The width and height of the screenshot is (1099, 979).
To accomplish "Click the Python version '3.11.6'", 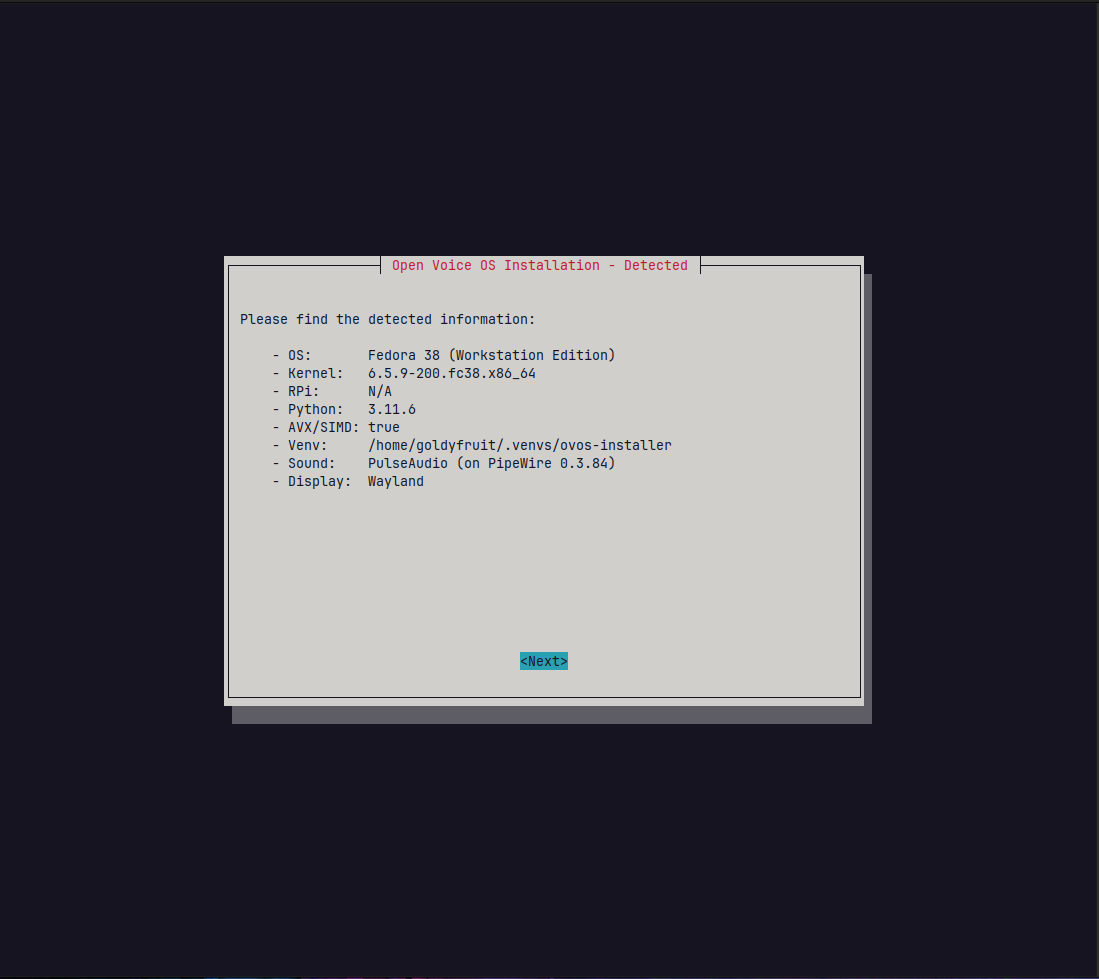I will pos(392,409).
